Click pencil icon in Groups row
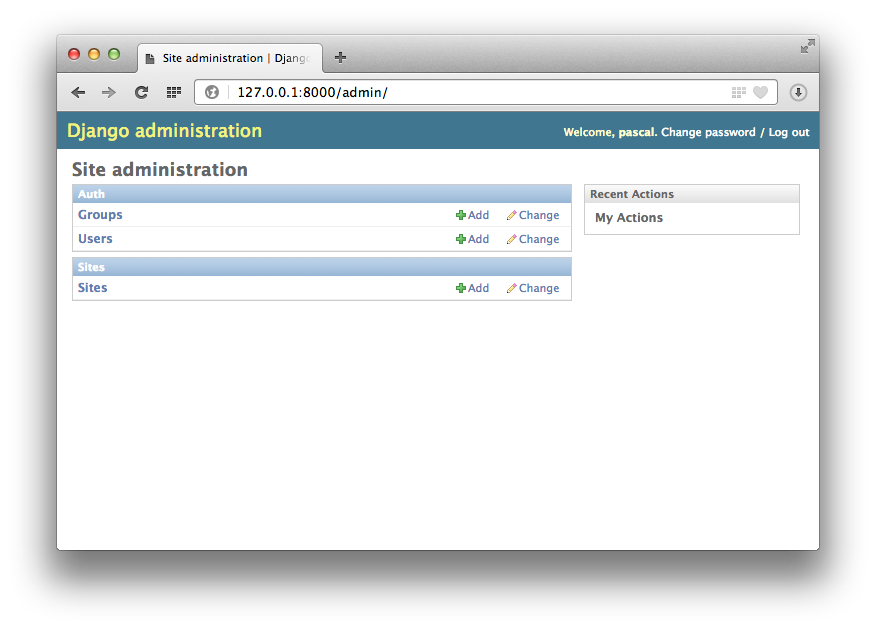876x629 pixels. (511, 215)
